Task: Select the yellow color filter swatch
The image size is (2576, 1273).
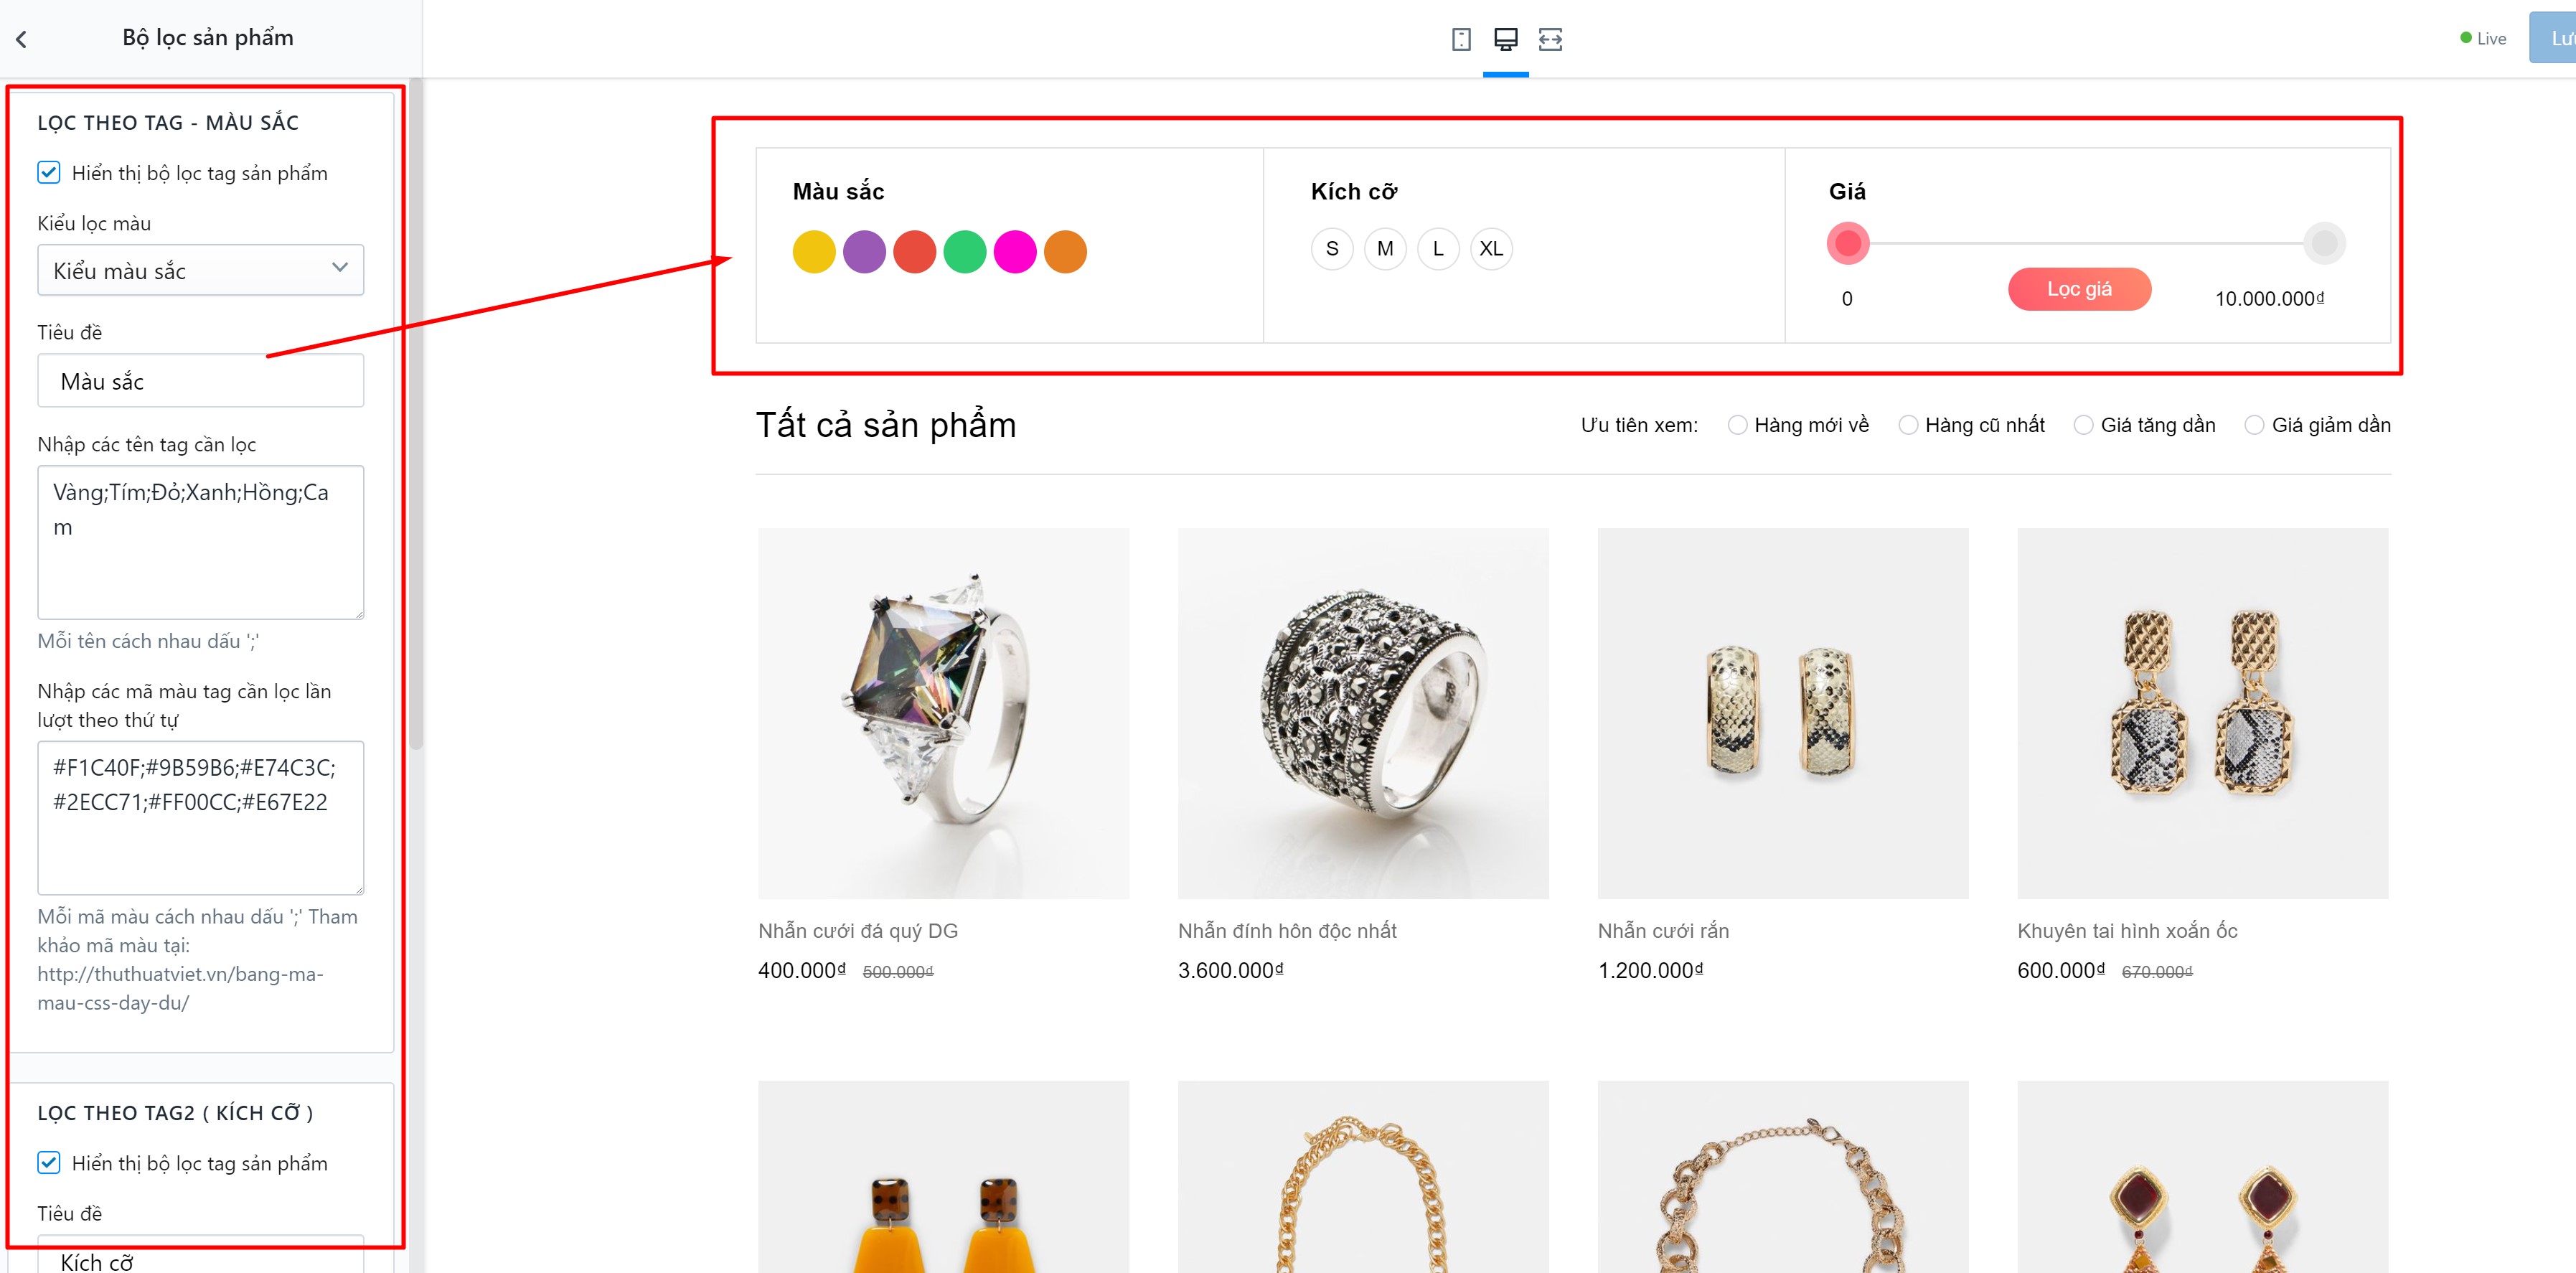Action: pos(814,251)
